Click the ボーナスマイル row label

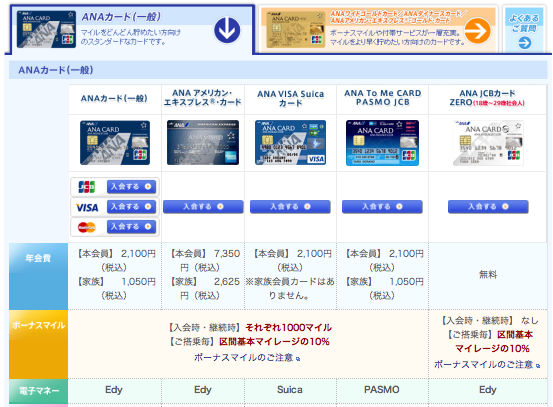[38, 344]
